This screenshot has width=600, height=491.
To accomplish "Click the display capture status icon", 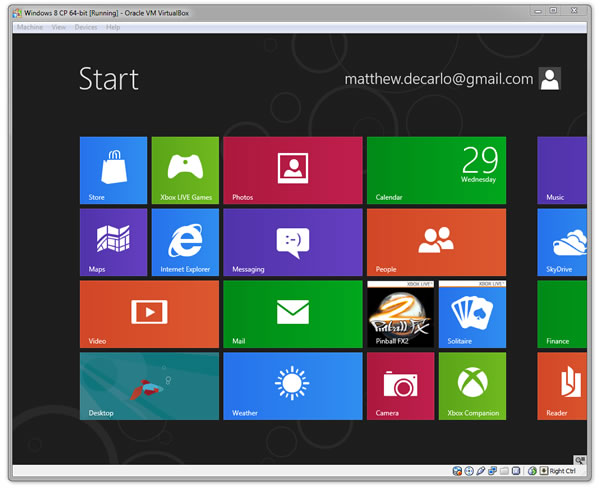I will coord(516,471).
